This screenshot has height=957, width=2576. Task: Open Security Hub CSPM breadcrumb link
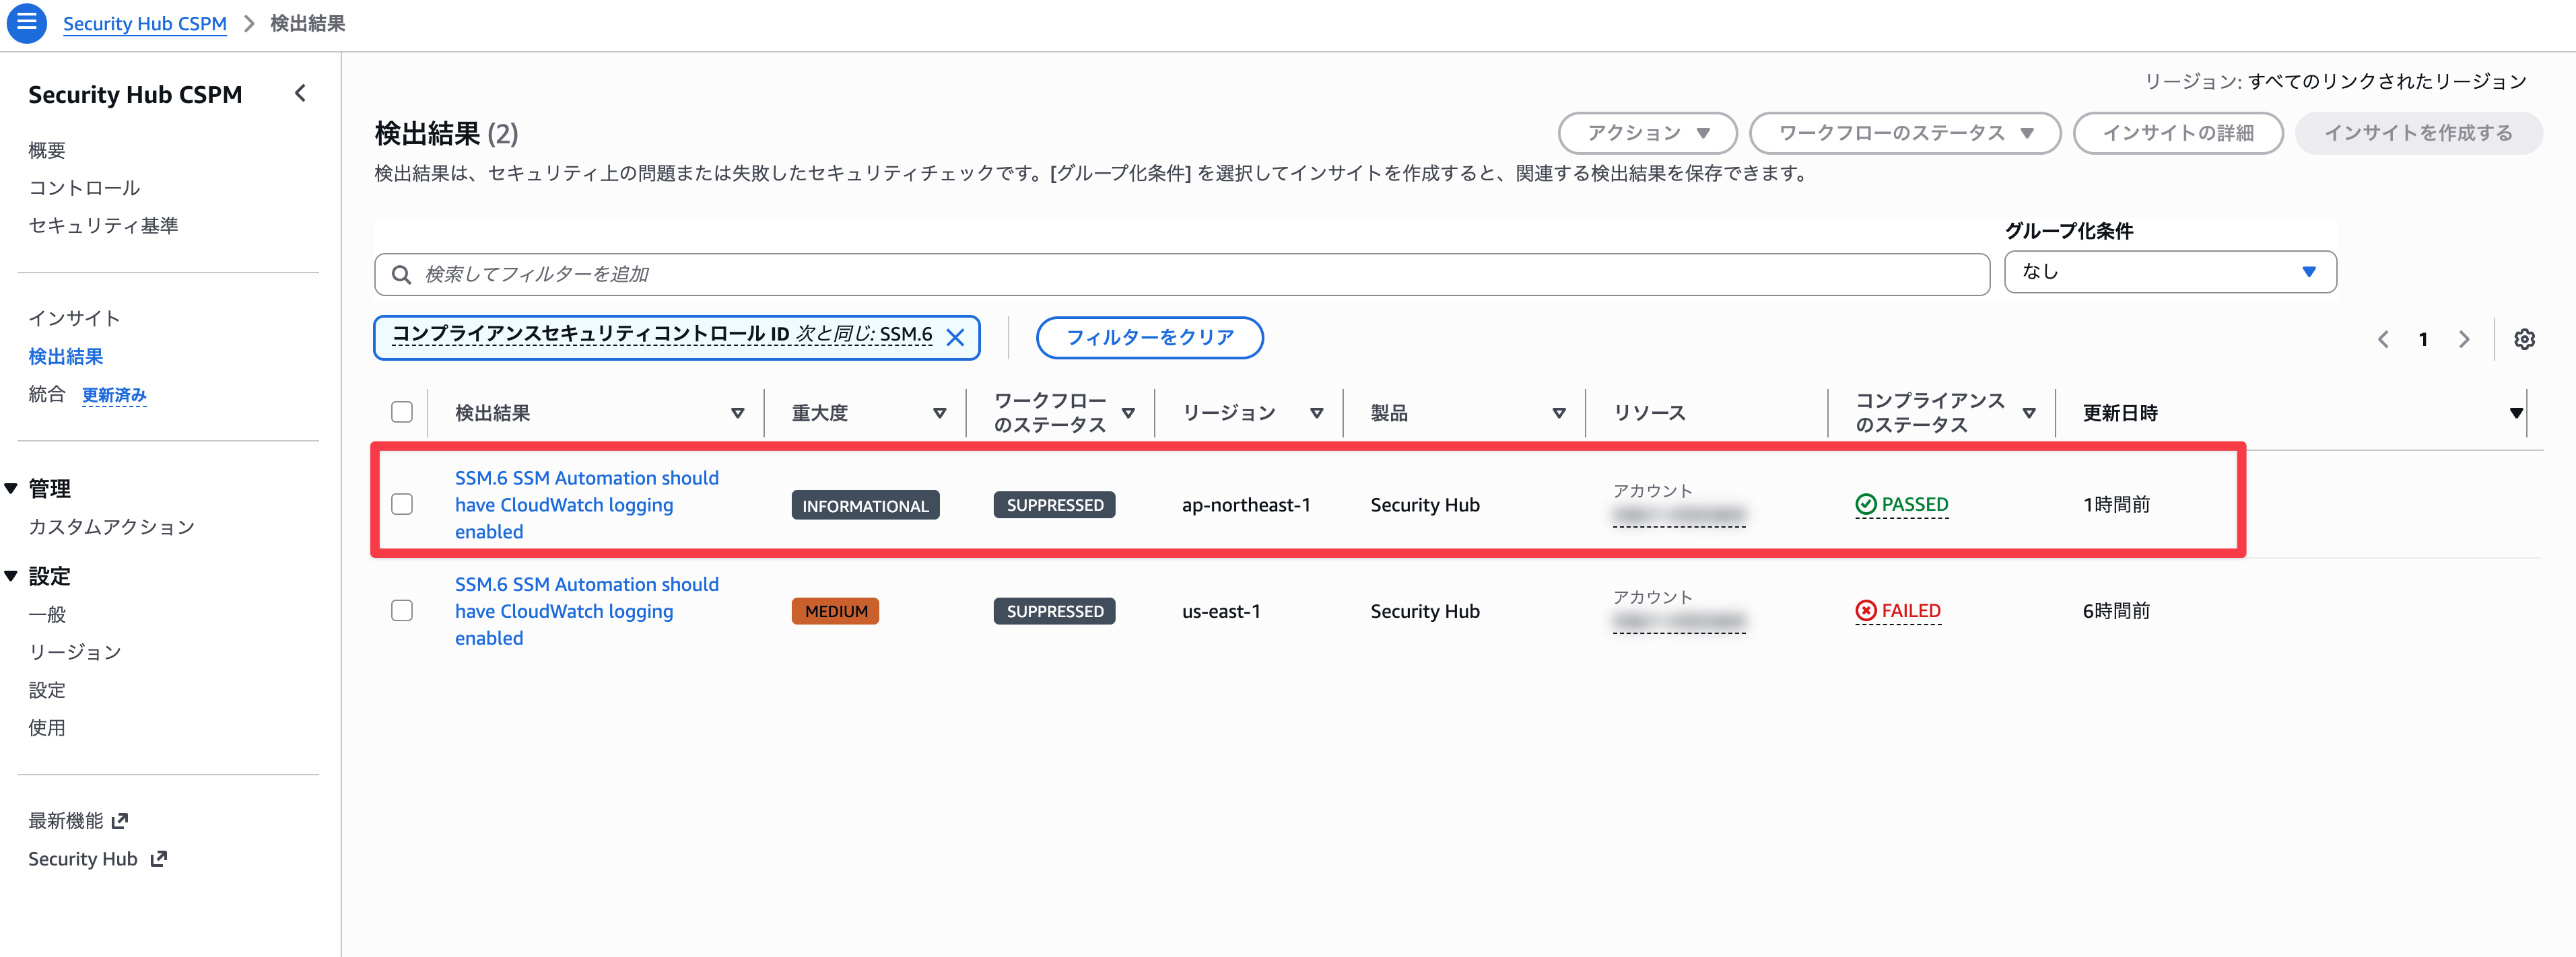click(145, 23)
